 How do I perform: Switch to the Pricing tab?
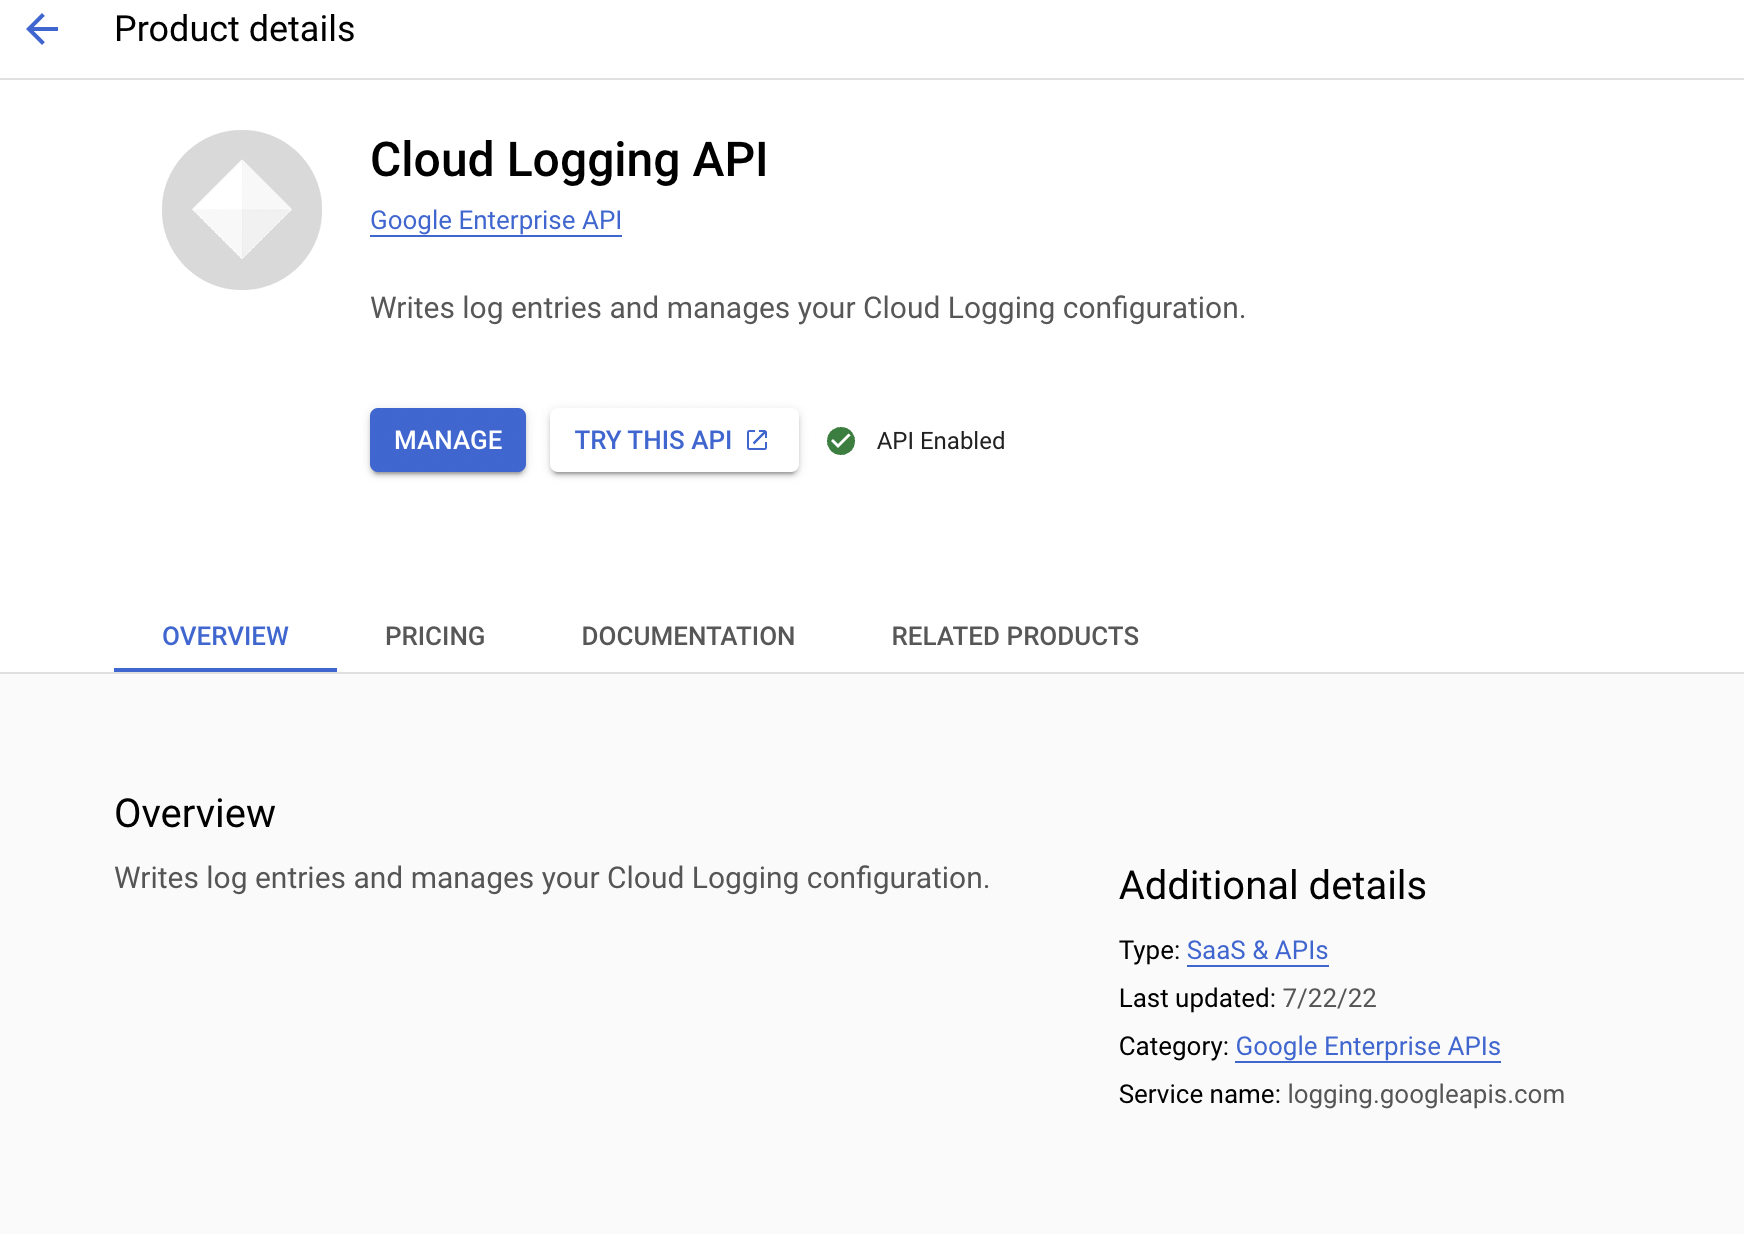coord(435,636)
